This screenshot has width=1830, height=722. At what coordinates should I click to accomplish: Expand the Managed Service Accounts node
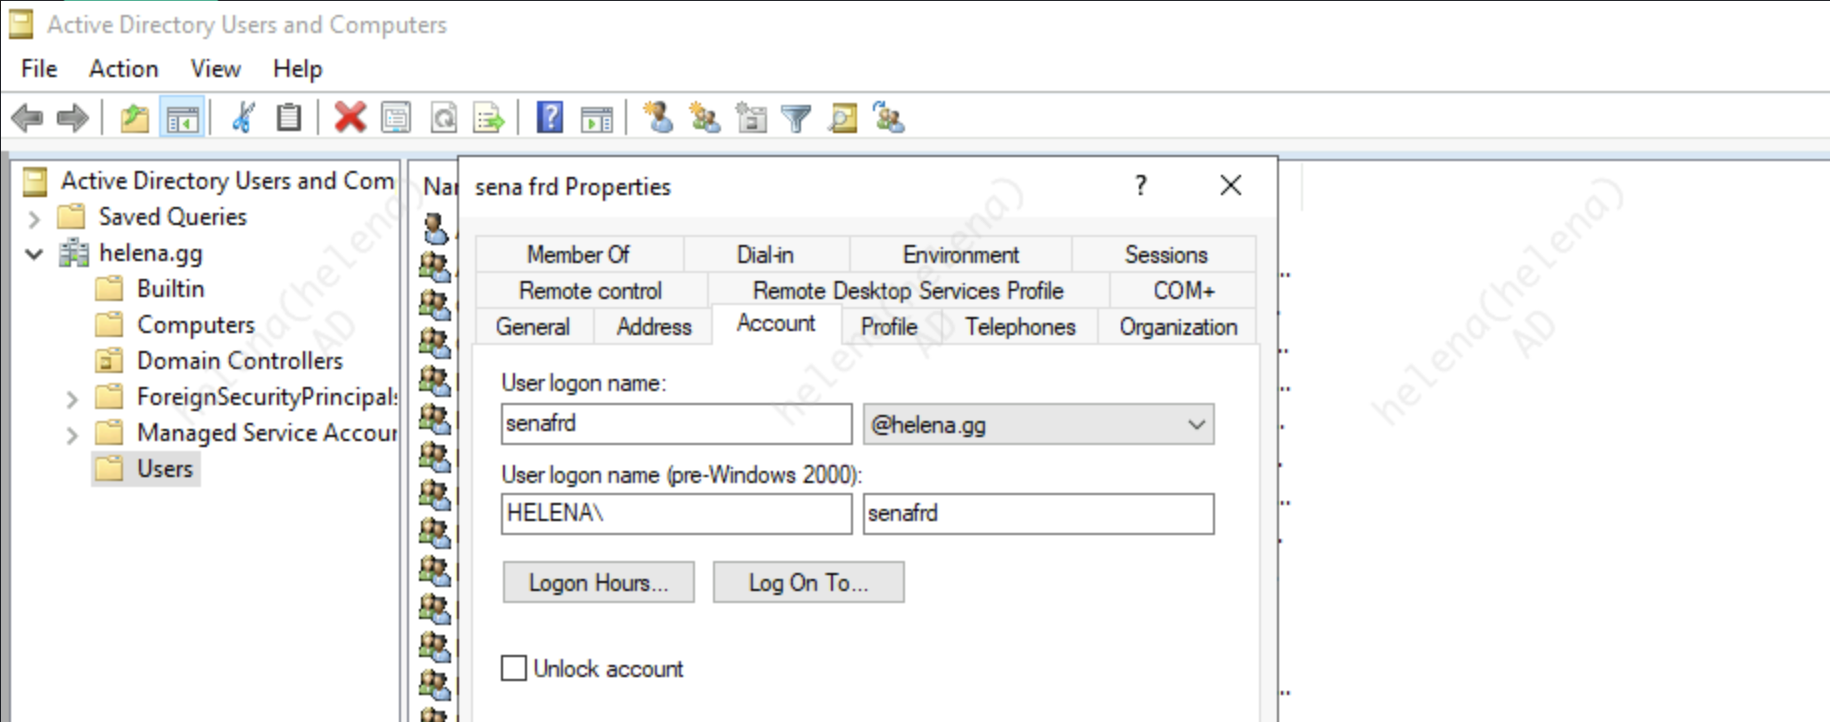pos(72,435)
